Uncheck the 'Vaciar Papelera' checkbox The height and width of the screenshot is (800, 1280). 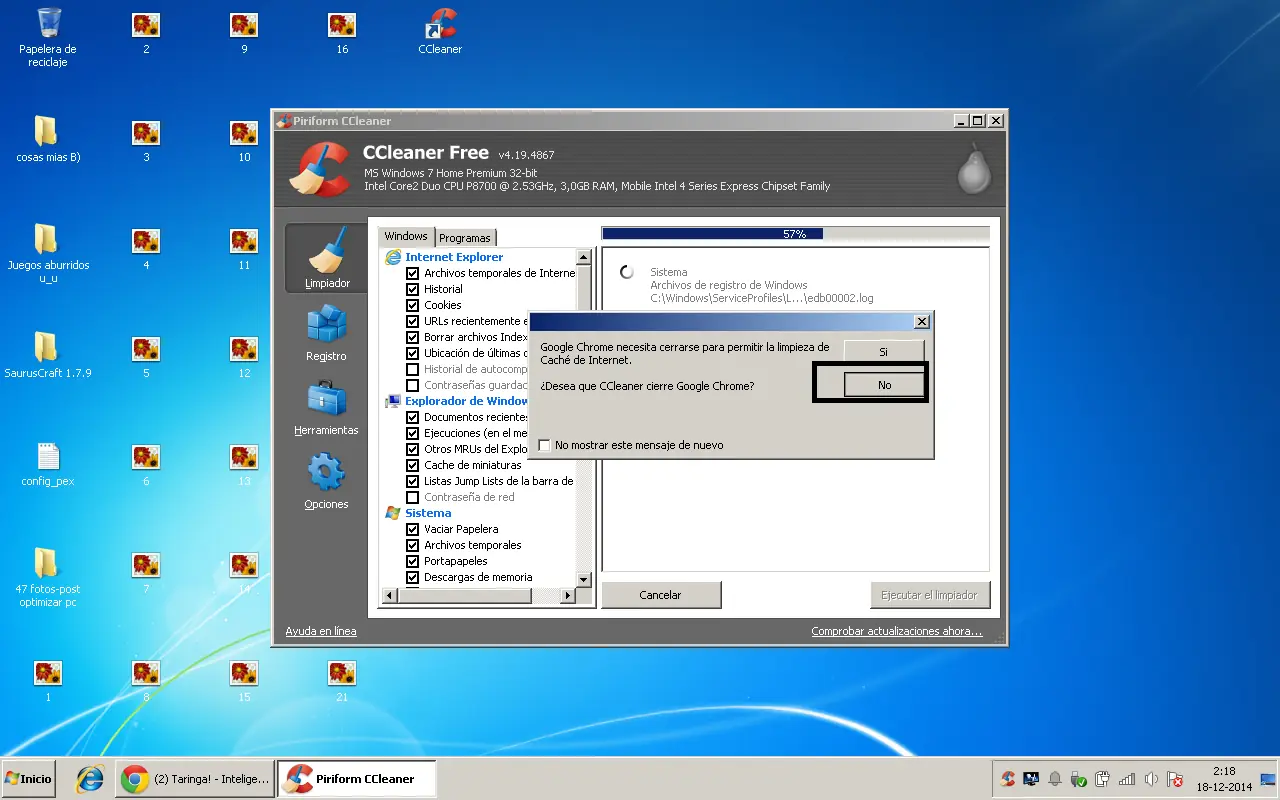click(413, 529)
